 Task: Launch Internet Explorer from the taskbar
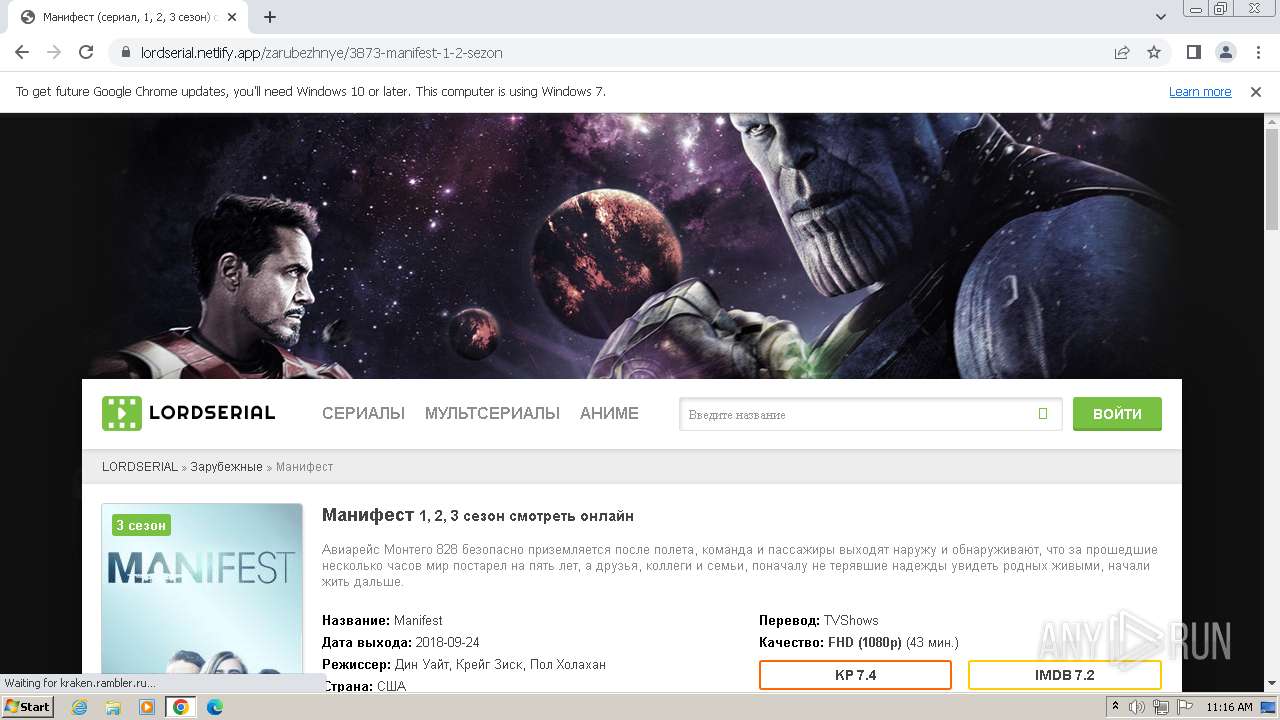pos(79,707)
